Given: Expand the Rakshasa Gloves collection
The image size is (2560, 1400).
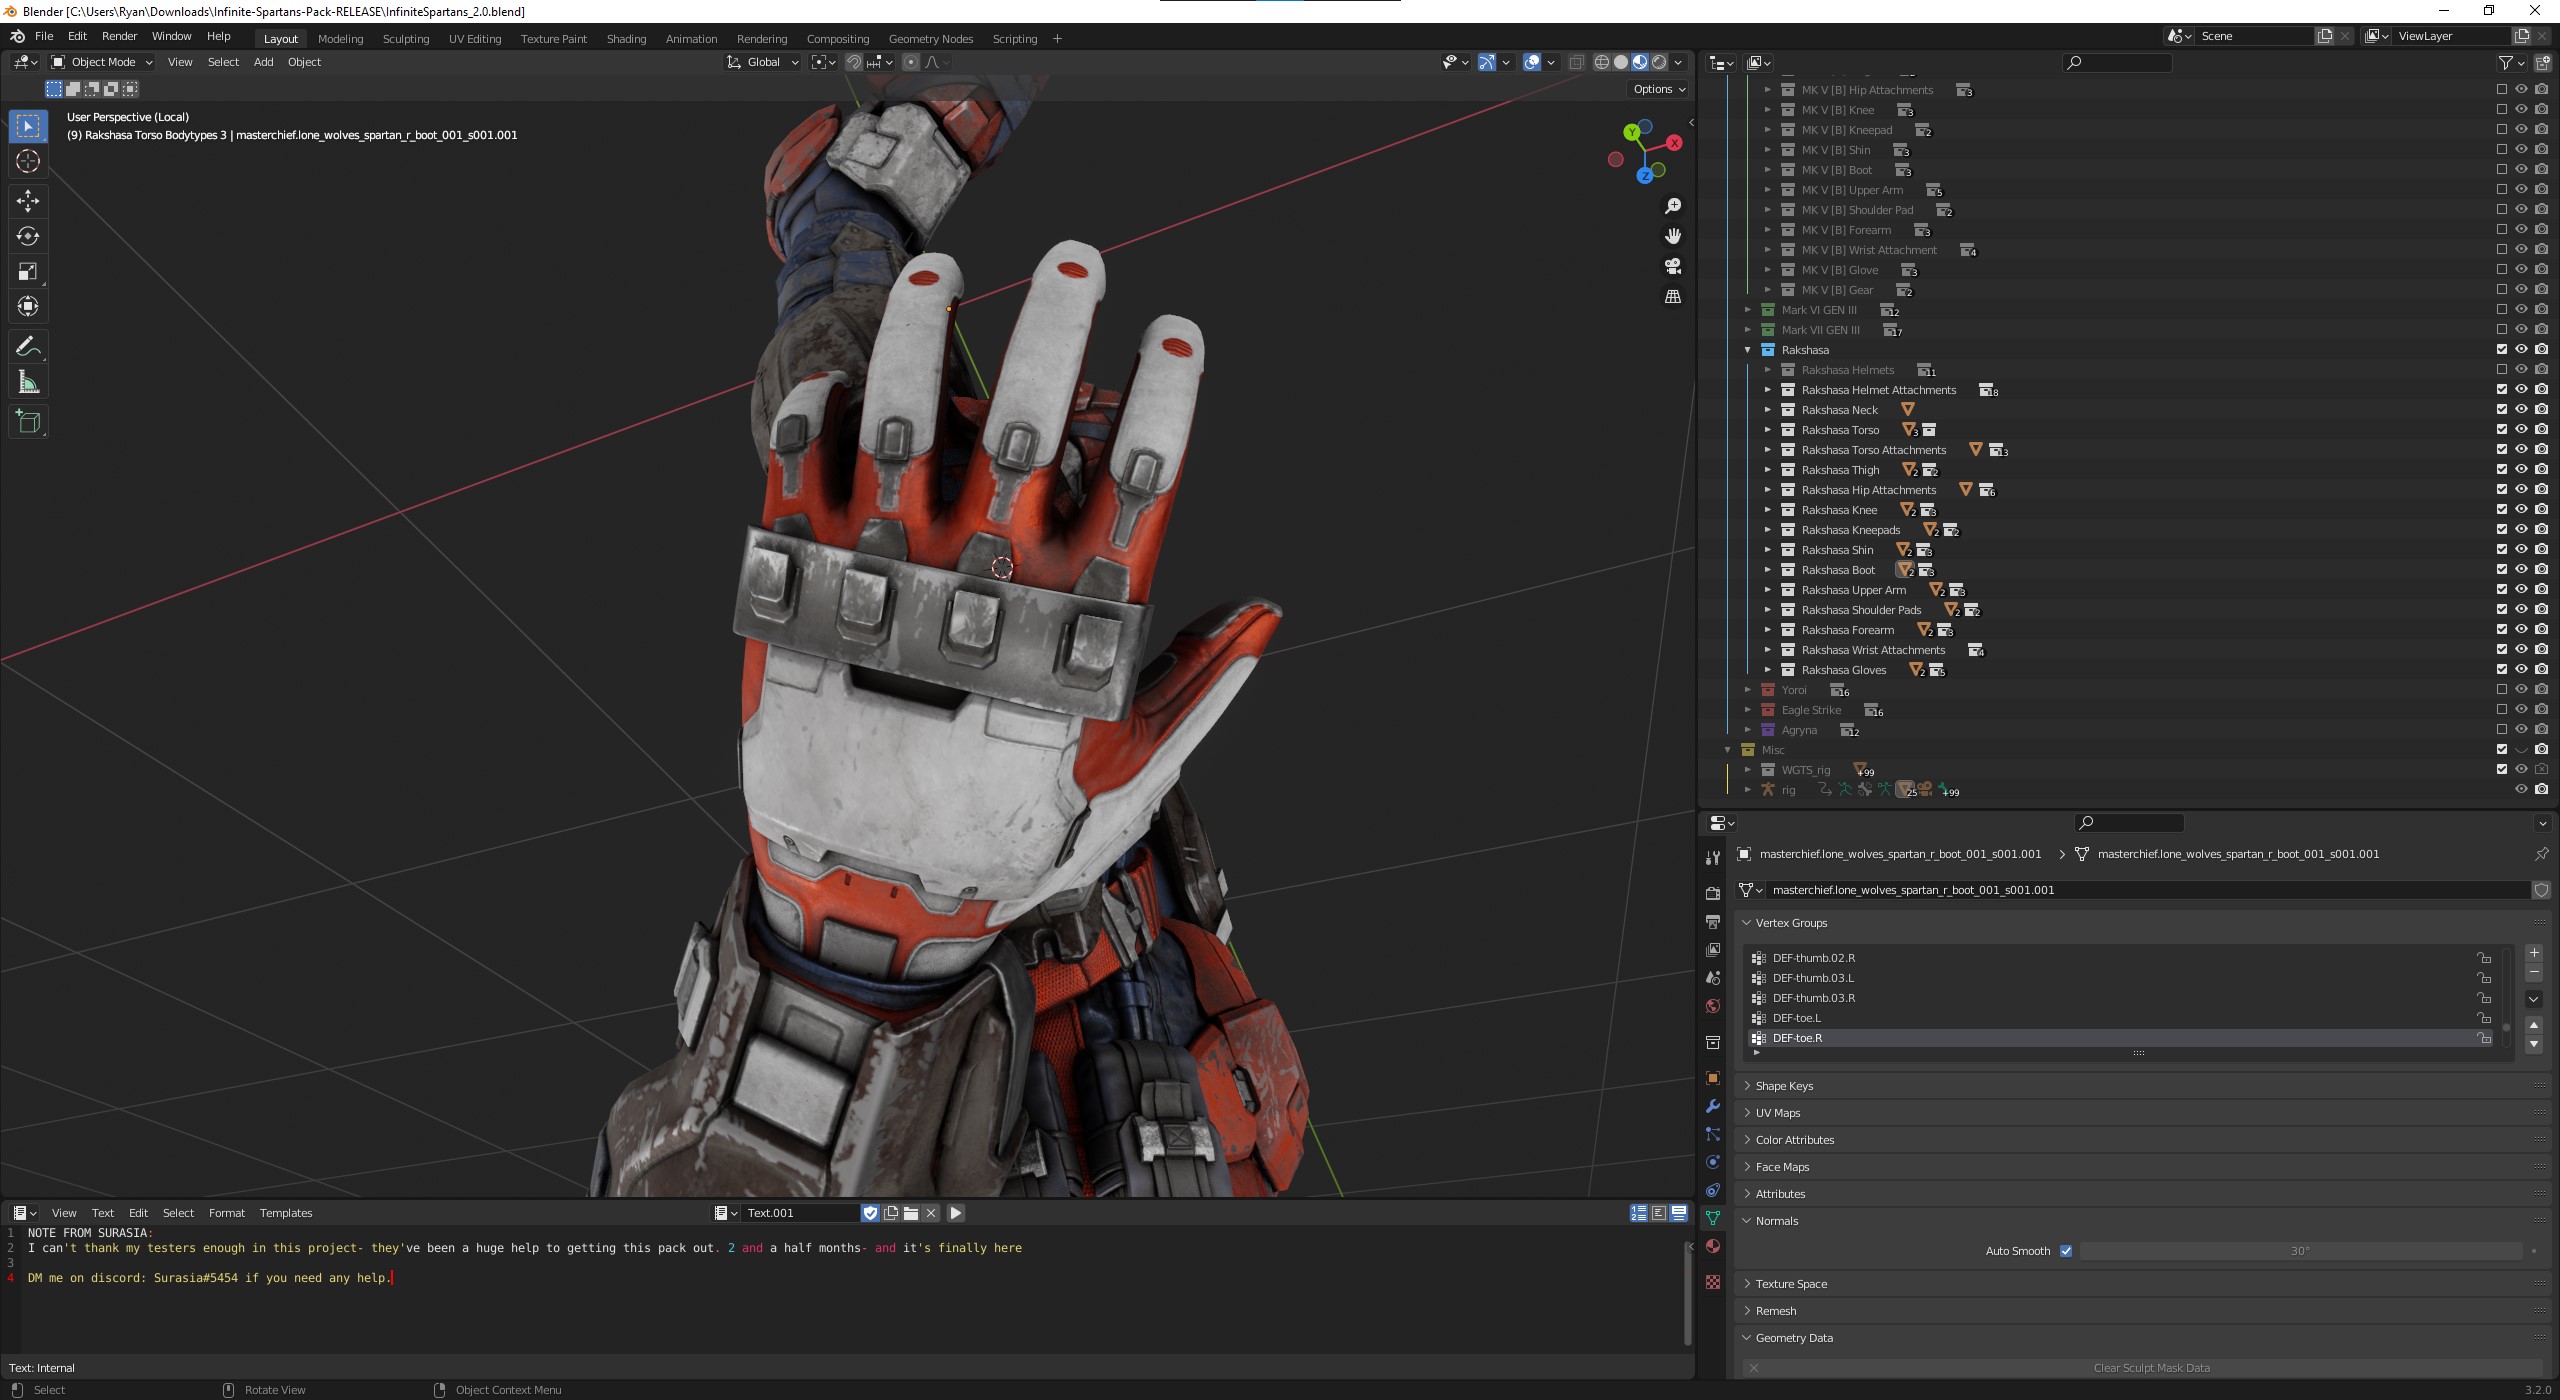Looking at the screenshot, I should [x=1767, y=670].
